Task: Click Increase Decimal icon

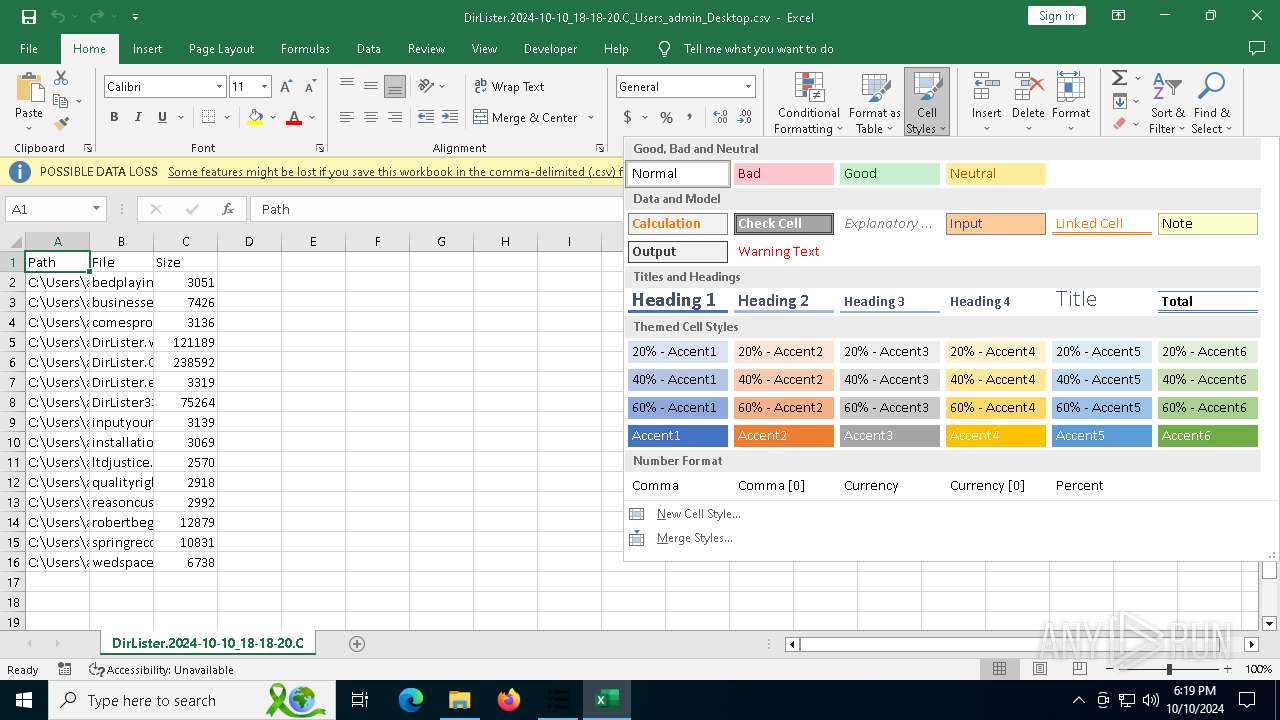Action: (x=720, y=117)
